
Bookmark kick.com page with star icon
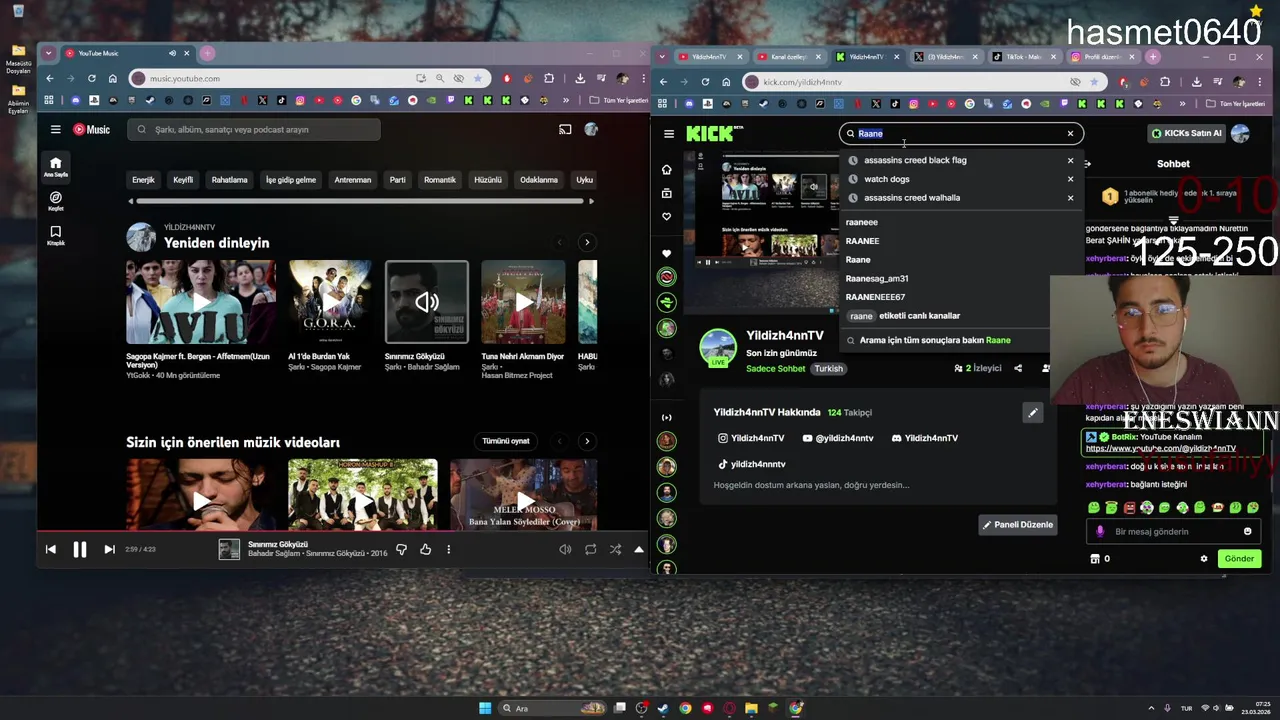1094,82
